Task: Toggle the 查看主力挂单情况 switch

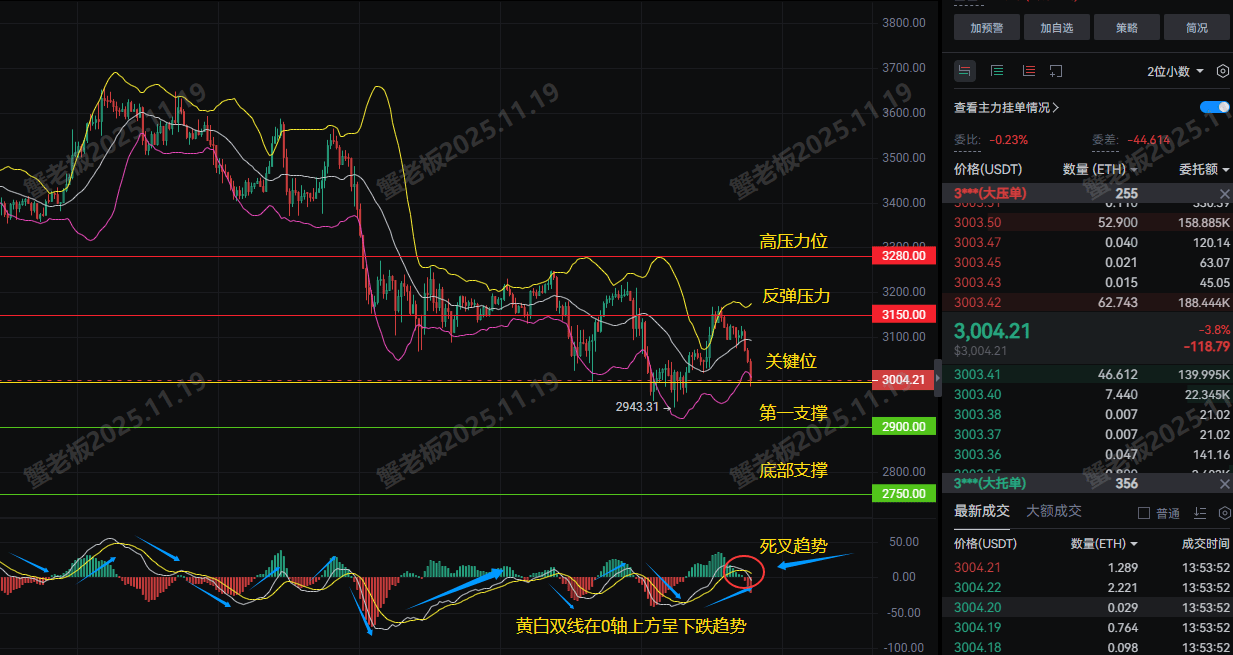Action: pos(1215,107)
